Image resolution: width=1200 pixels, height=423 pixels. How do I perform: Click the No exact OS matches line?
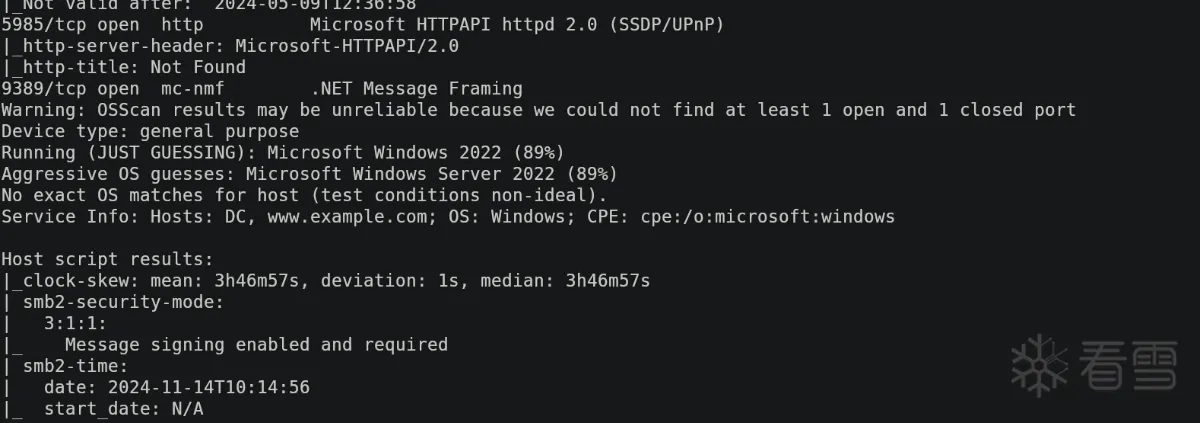click(x=304, y=195)
